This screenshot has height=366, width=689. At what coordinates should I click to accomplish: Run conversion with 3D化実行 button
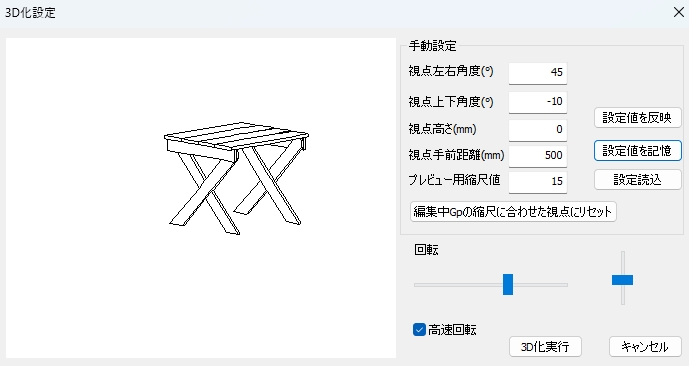pos(545,347)
